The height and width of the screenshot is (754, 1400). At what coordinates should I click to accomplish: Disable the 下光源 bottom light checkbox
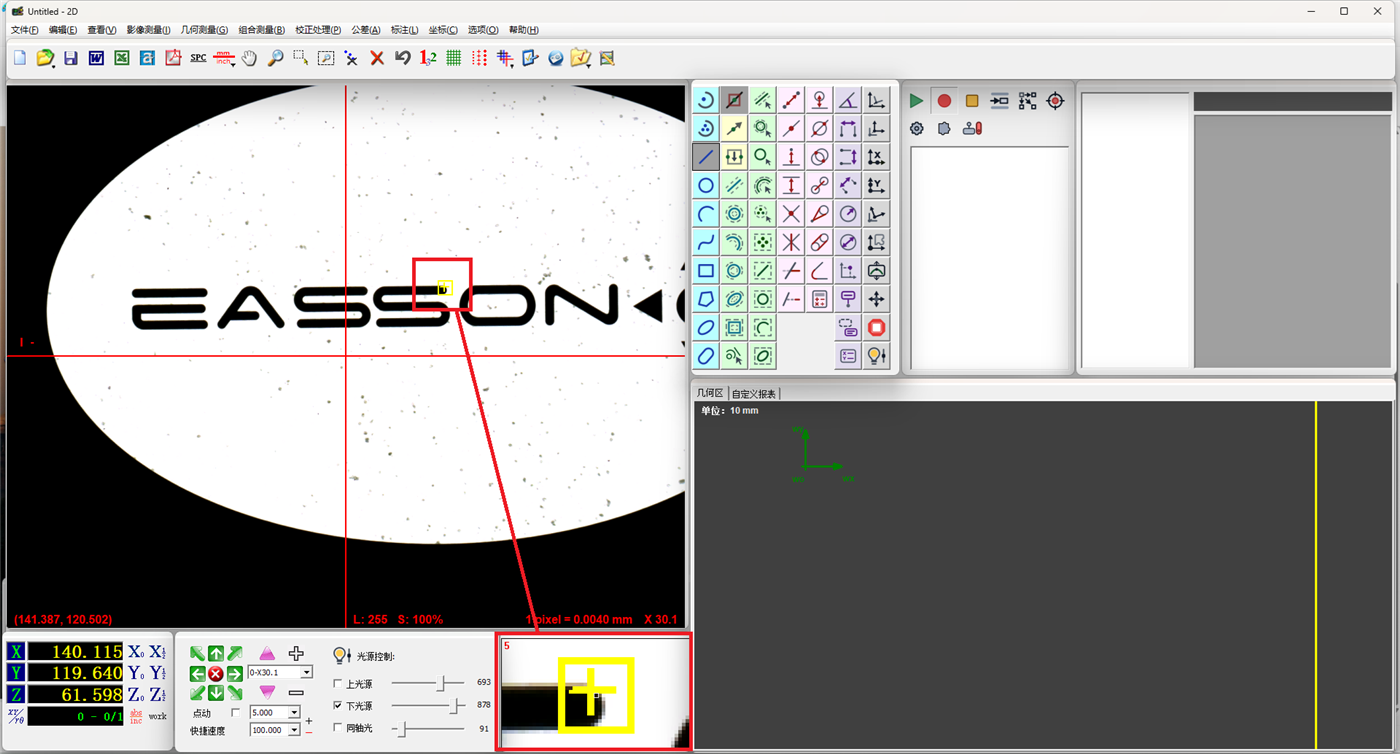[x=337, y=706]
